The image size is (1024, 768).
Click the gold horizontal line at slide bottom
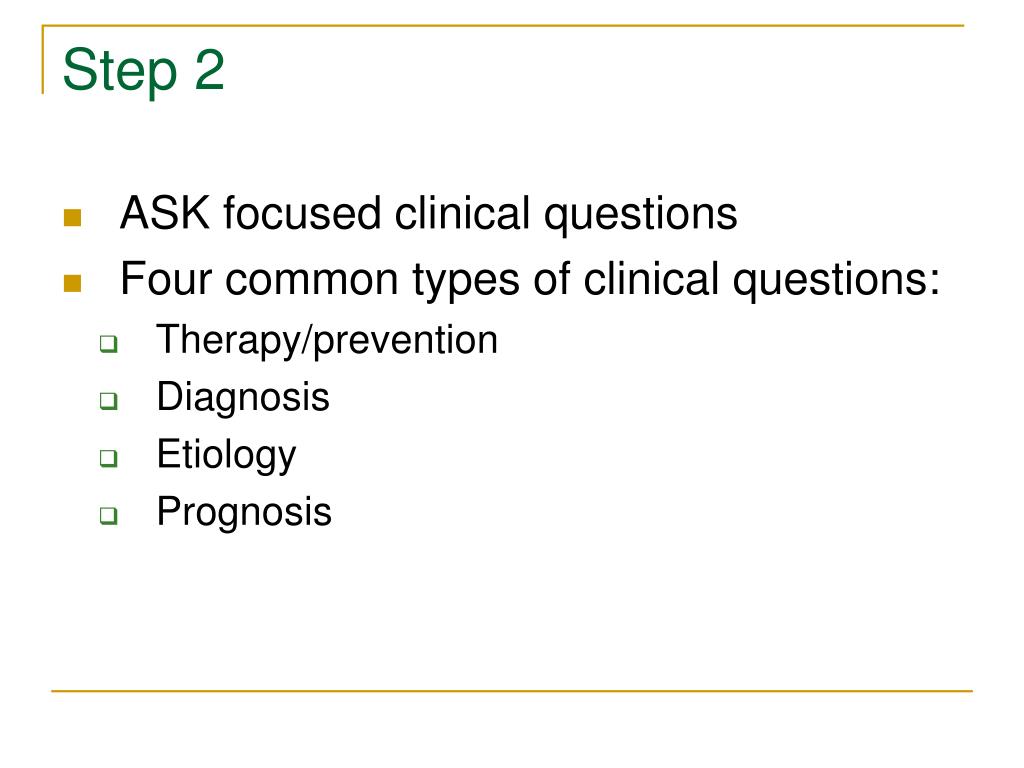pos(512,690)
